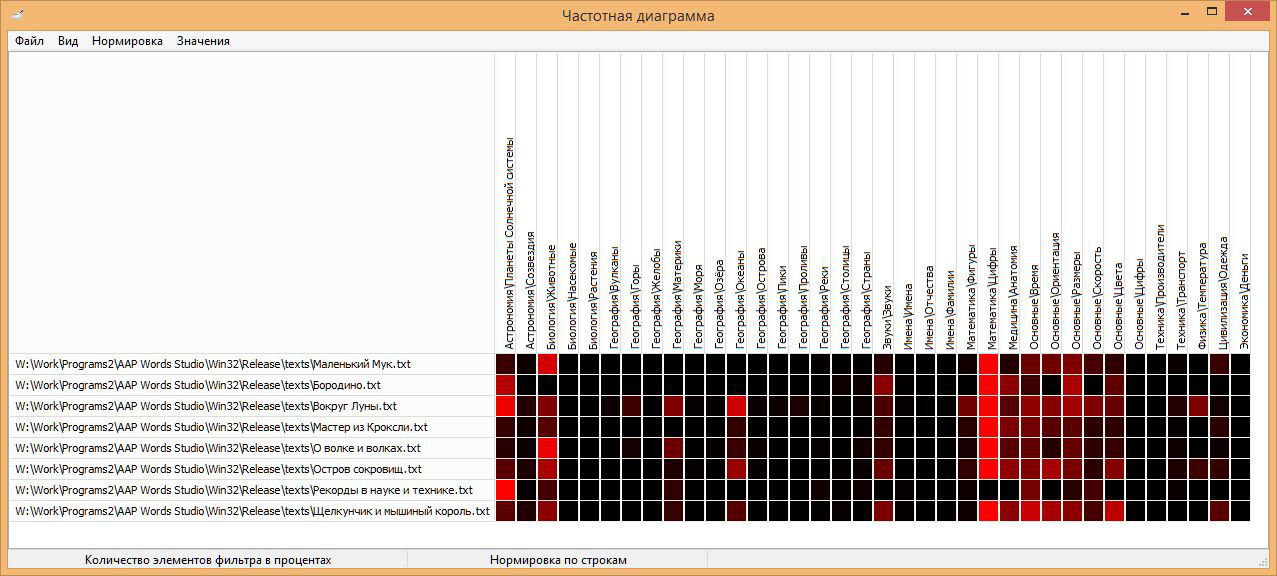This screenshot has height=576, width=1277.
Task: Select the Маленький Мук.txt row label
Action: (x=213, y=364)
